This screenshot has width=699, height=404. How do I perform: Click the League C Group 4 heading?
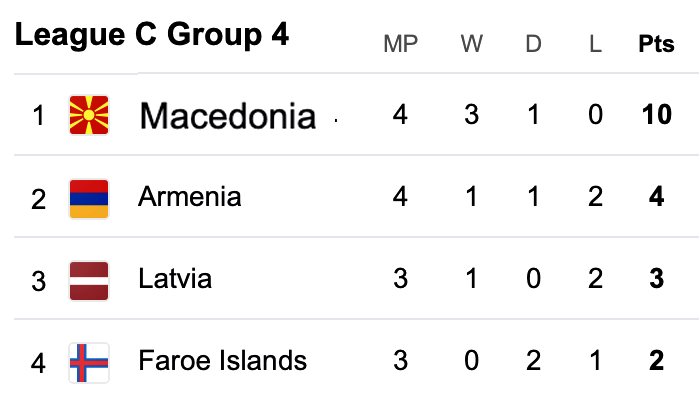152,36
